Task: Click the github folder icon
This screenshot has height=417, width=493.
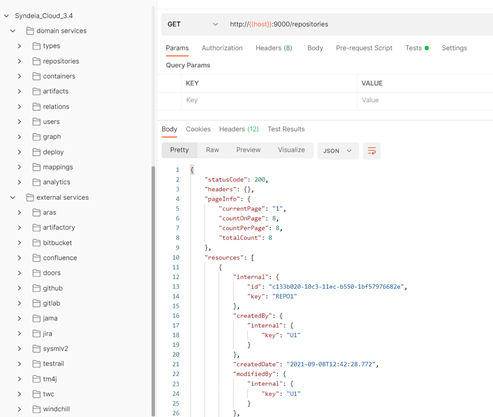Action: coord(36,288)
